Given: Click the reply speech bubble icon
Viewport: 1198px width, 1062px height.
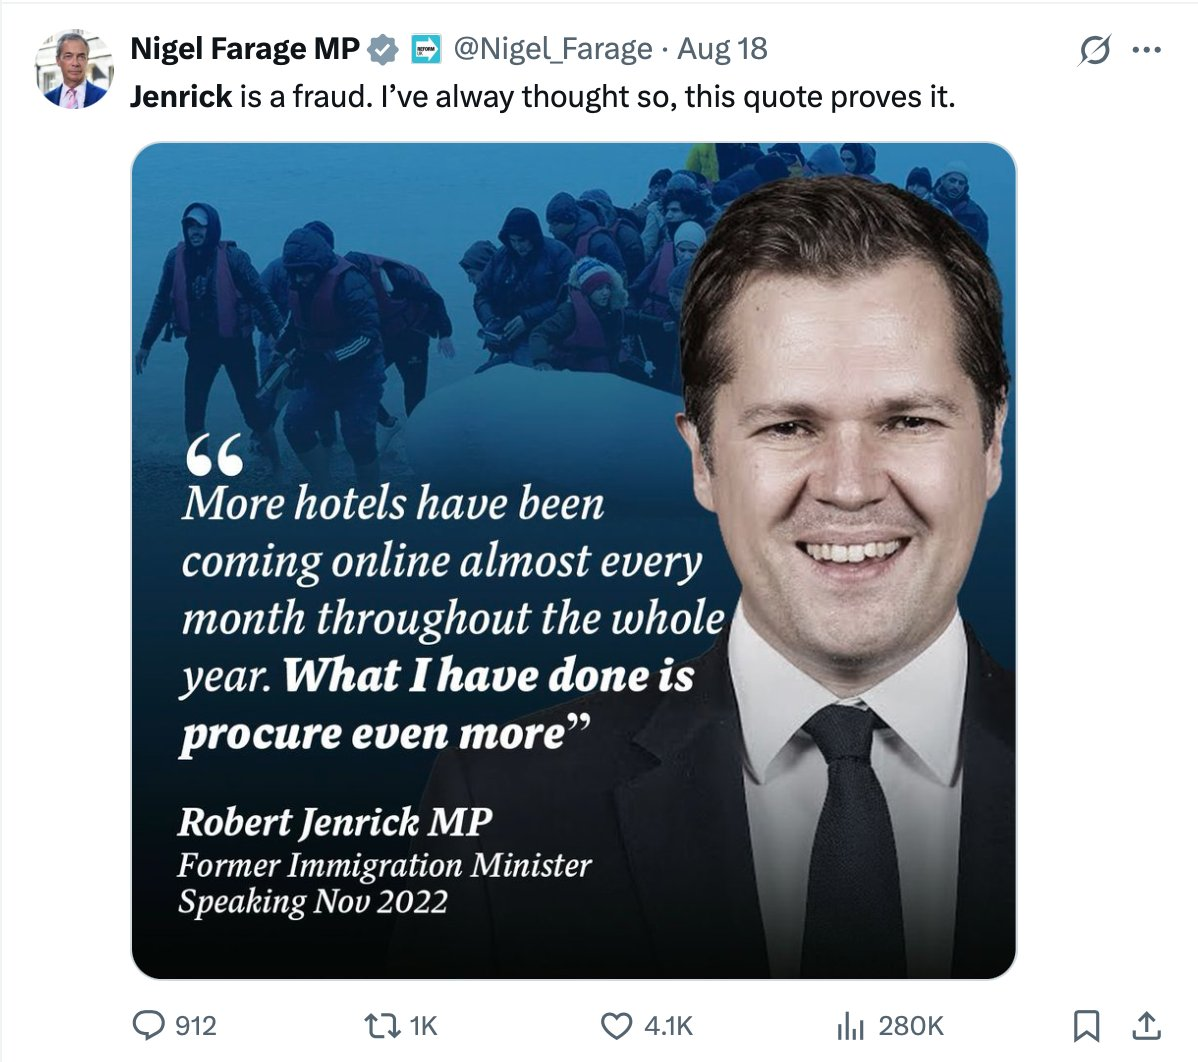Looking at the screenshot, I should pyautogui.click(x=148, y=1025).
